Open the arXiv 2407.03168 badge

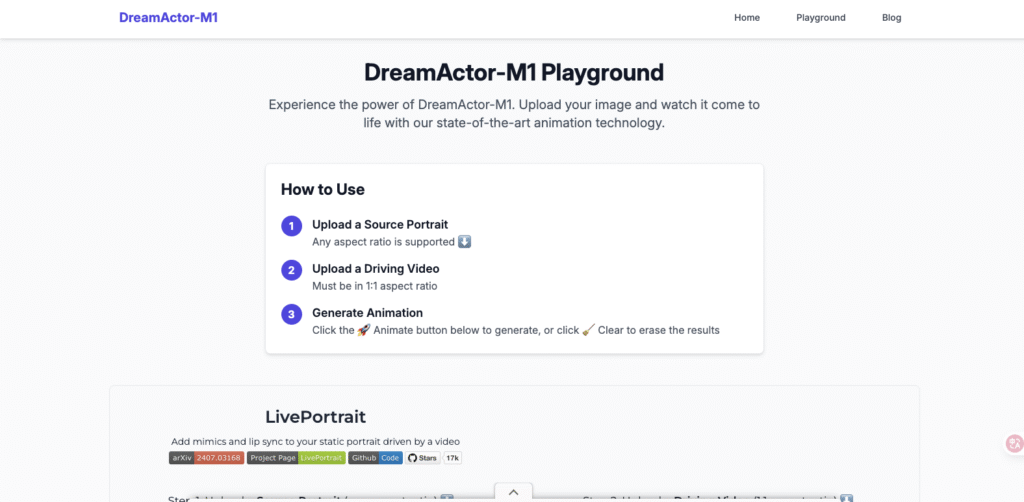tap(206, 458)
